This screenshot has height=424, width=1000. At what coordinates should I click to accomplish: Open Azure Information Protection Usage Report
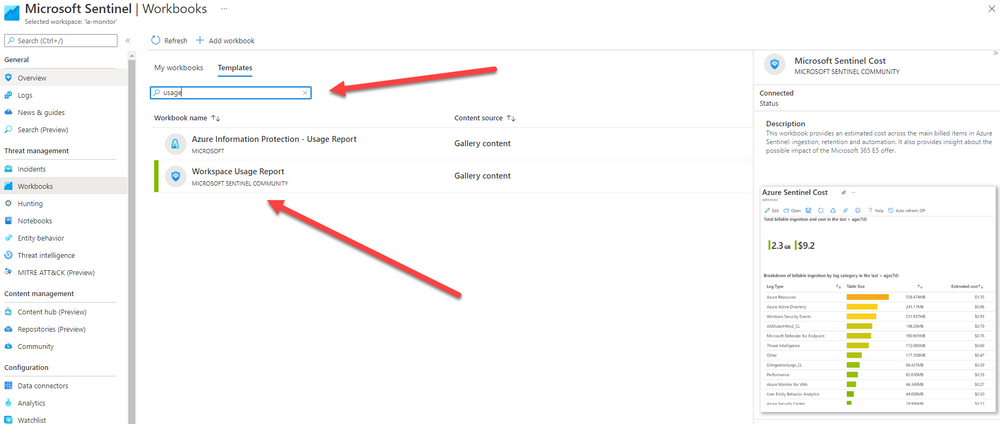[273, 139]
